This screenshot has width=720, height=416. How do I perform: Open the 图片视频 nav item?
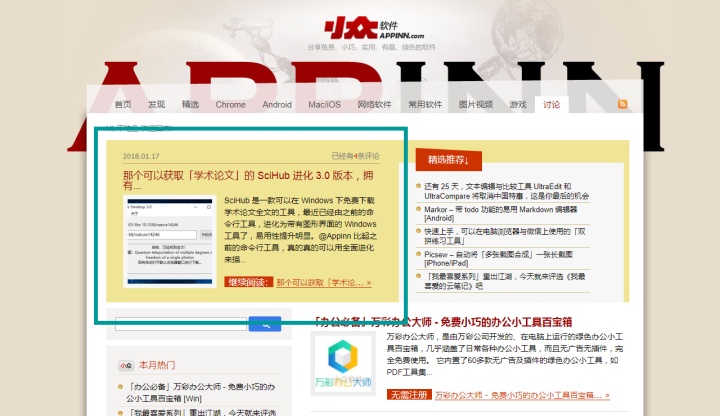click(475, 105)
